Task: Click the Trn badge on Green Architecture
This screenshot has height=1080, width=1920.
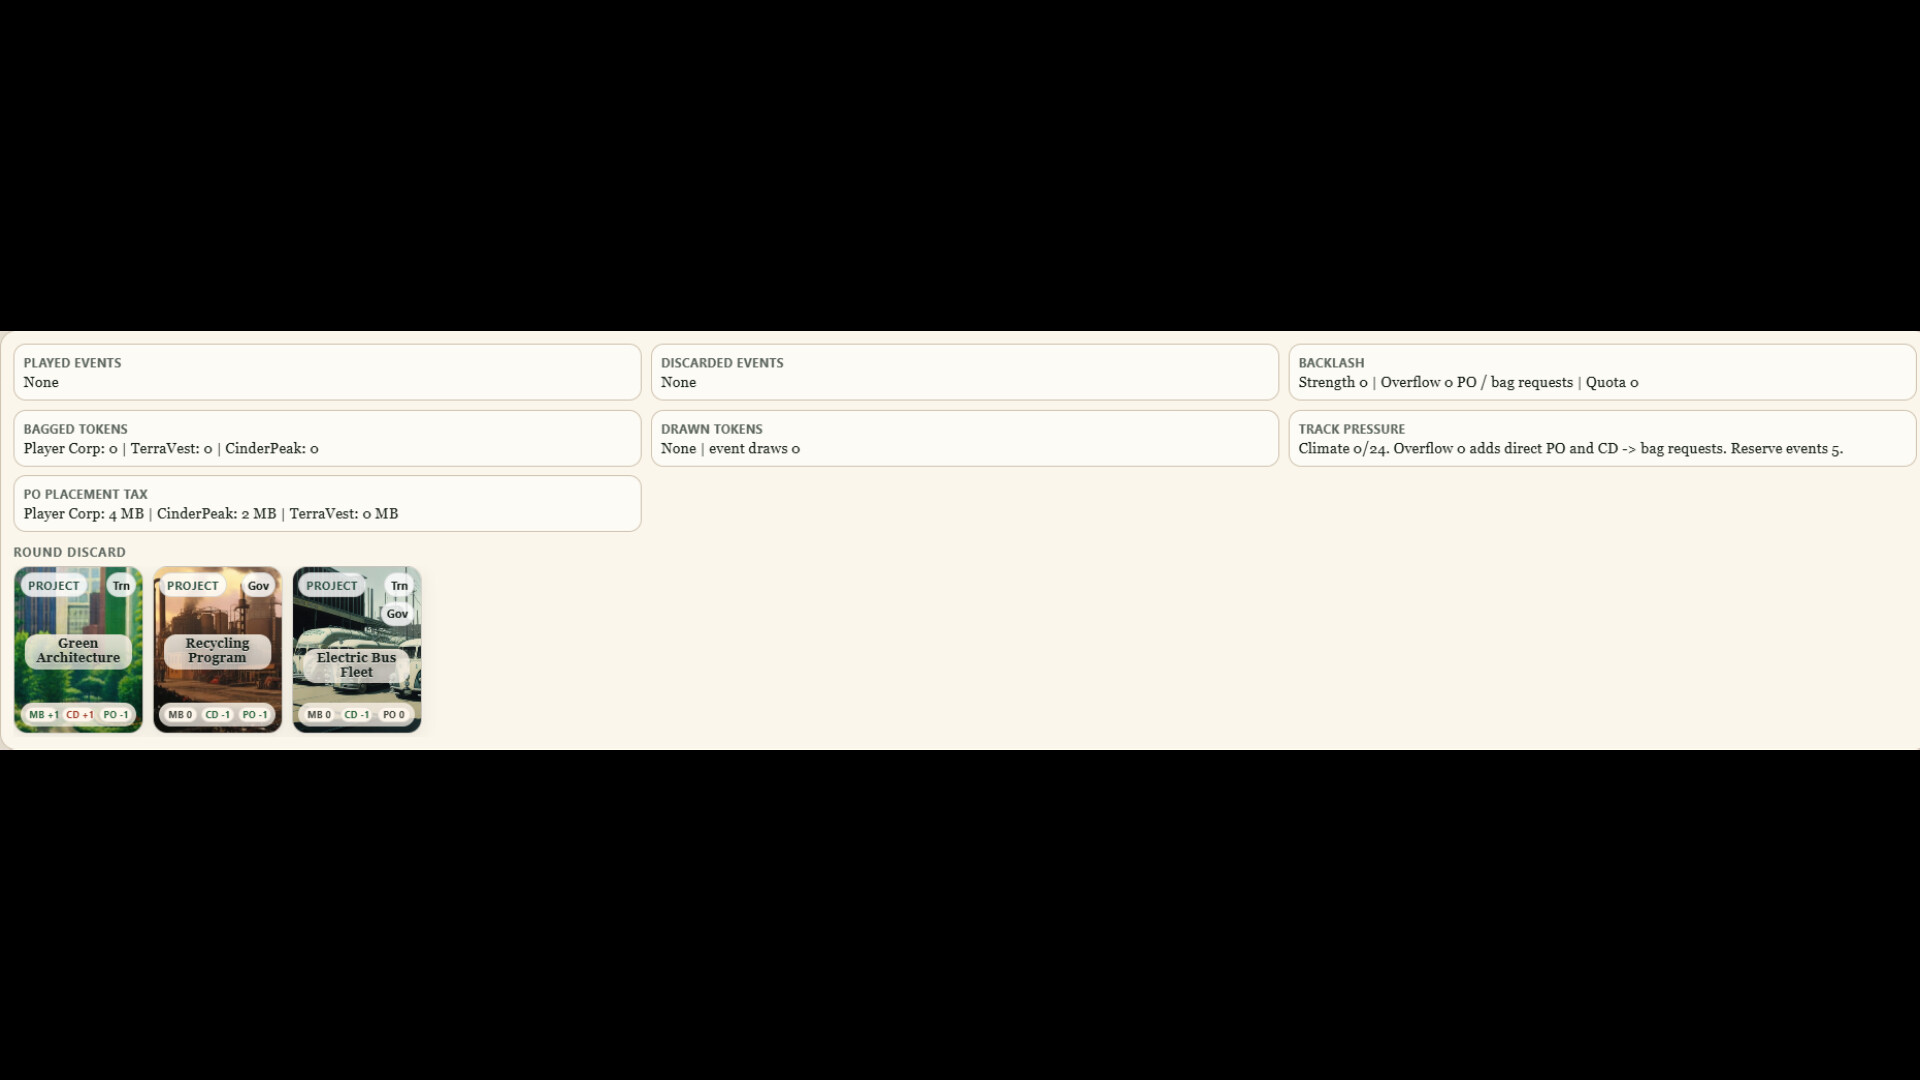Action: [x=121, y=586]
